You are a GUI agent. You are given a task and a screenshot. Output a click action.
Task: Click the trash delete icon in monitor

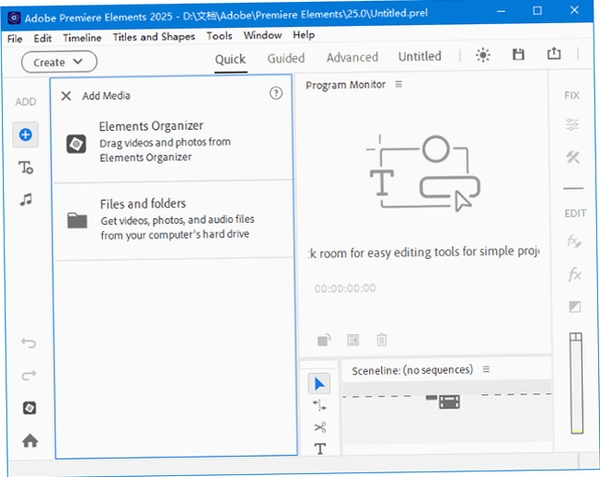click(x=382, y=339)
